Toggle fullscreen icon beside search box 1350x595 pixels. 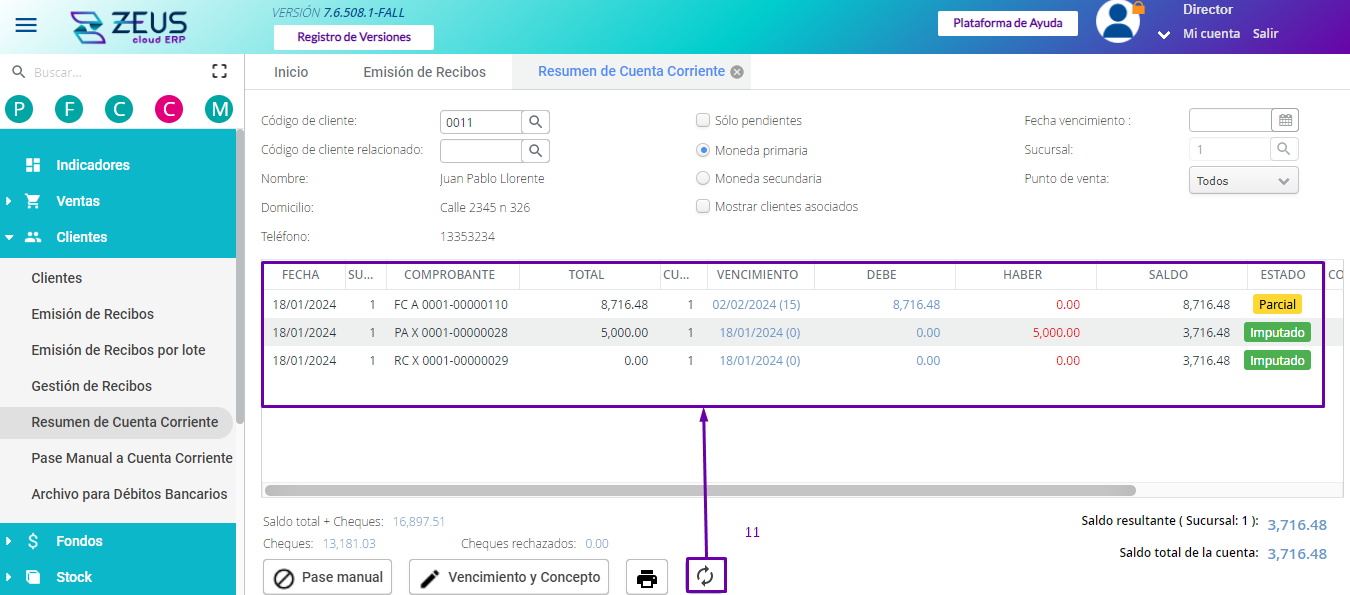(220, 71)
